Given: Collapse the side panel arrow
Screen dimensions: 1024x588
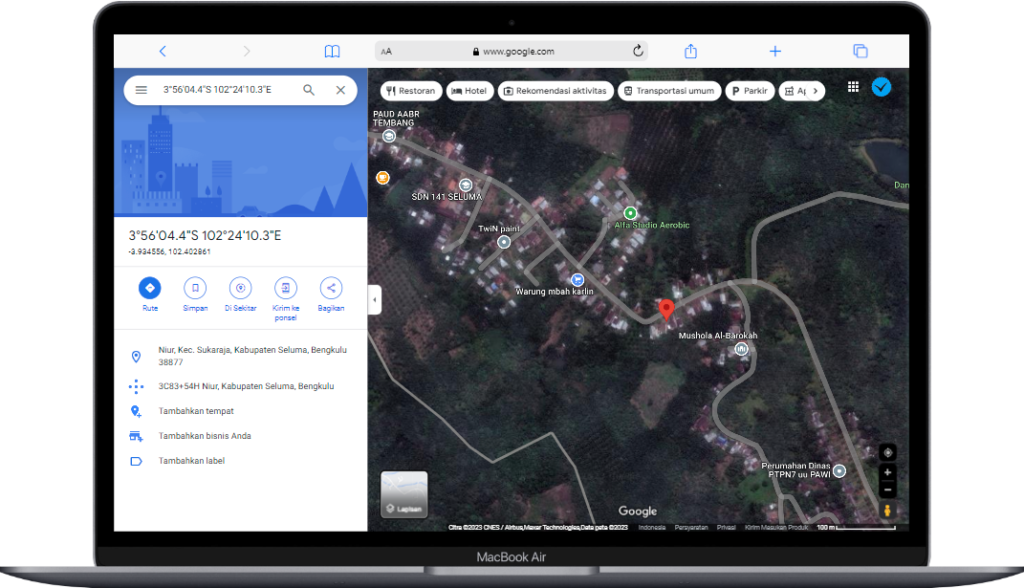Looking at the screenshot, I should click(x=374, y=300).
